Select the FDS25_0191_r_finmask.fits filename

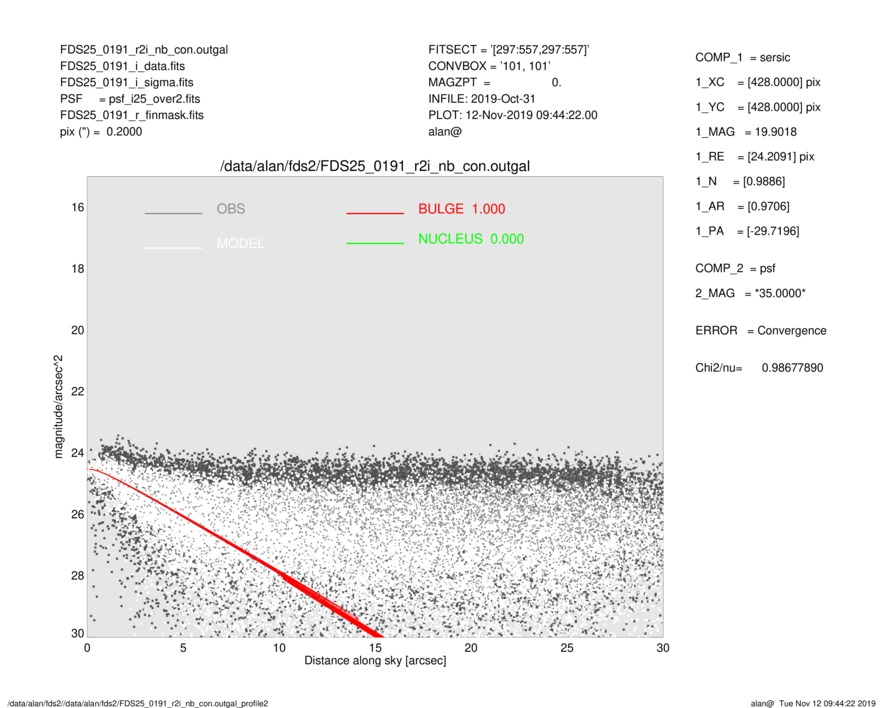(132, 115)
